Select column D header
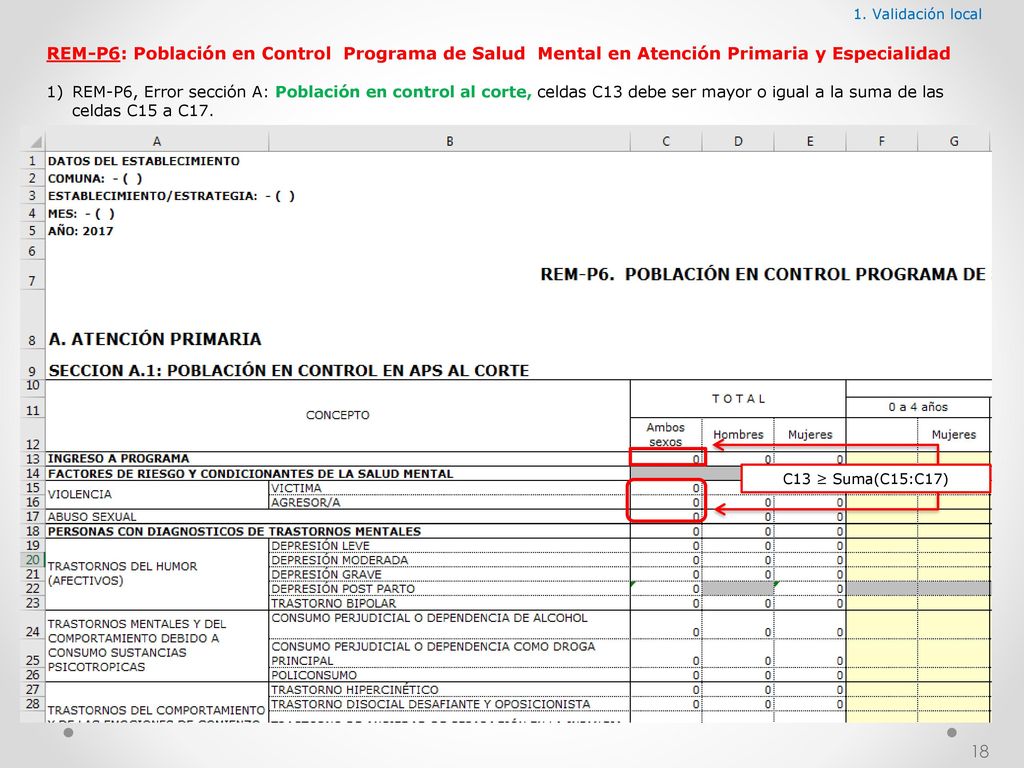The height and width of the screenshot is (768, 1024). pos(738,141)
